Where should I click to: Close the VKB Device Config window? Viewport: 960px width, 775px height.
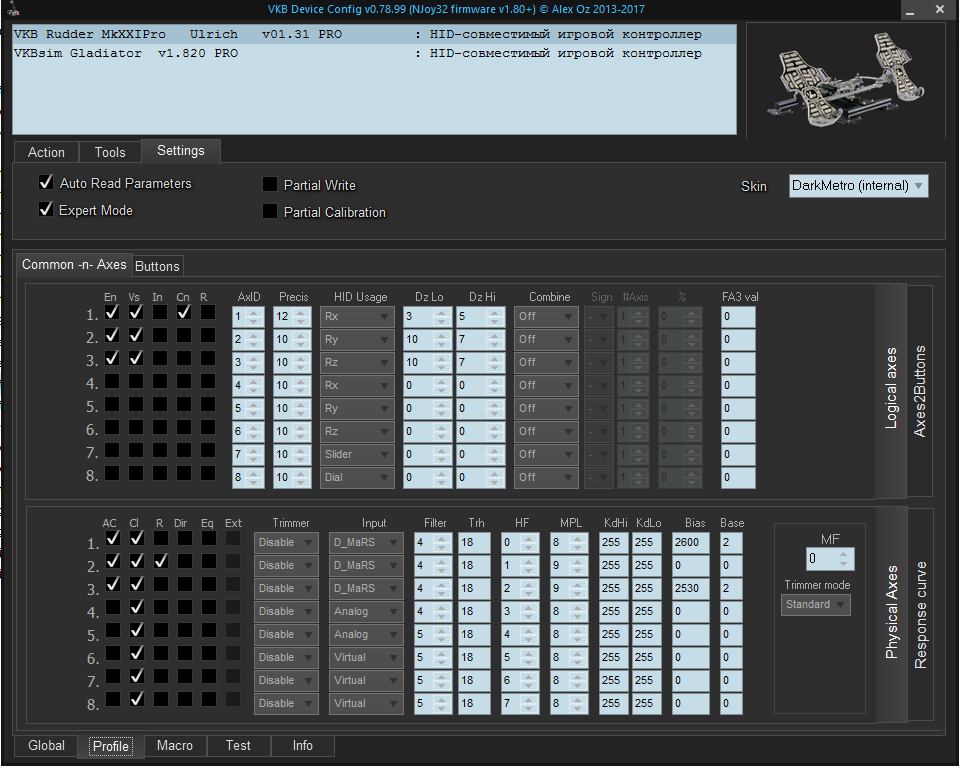coord(940,9)
